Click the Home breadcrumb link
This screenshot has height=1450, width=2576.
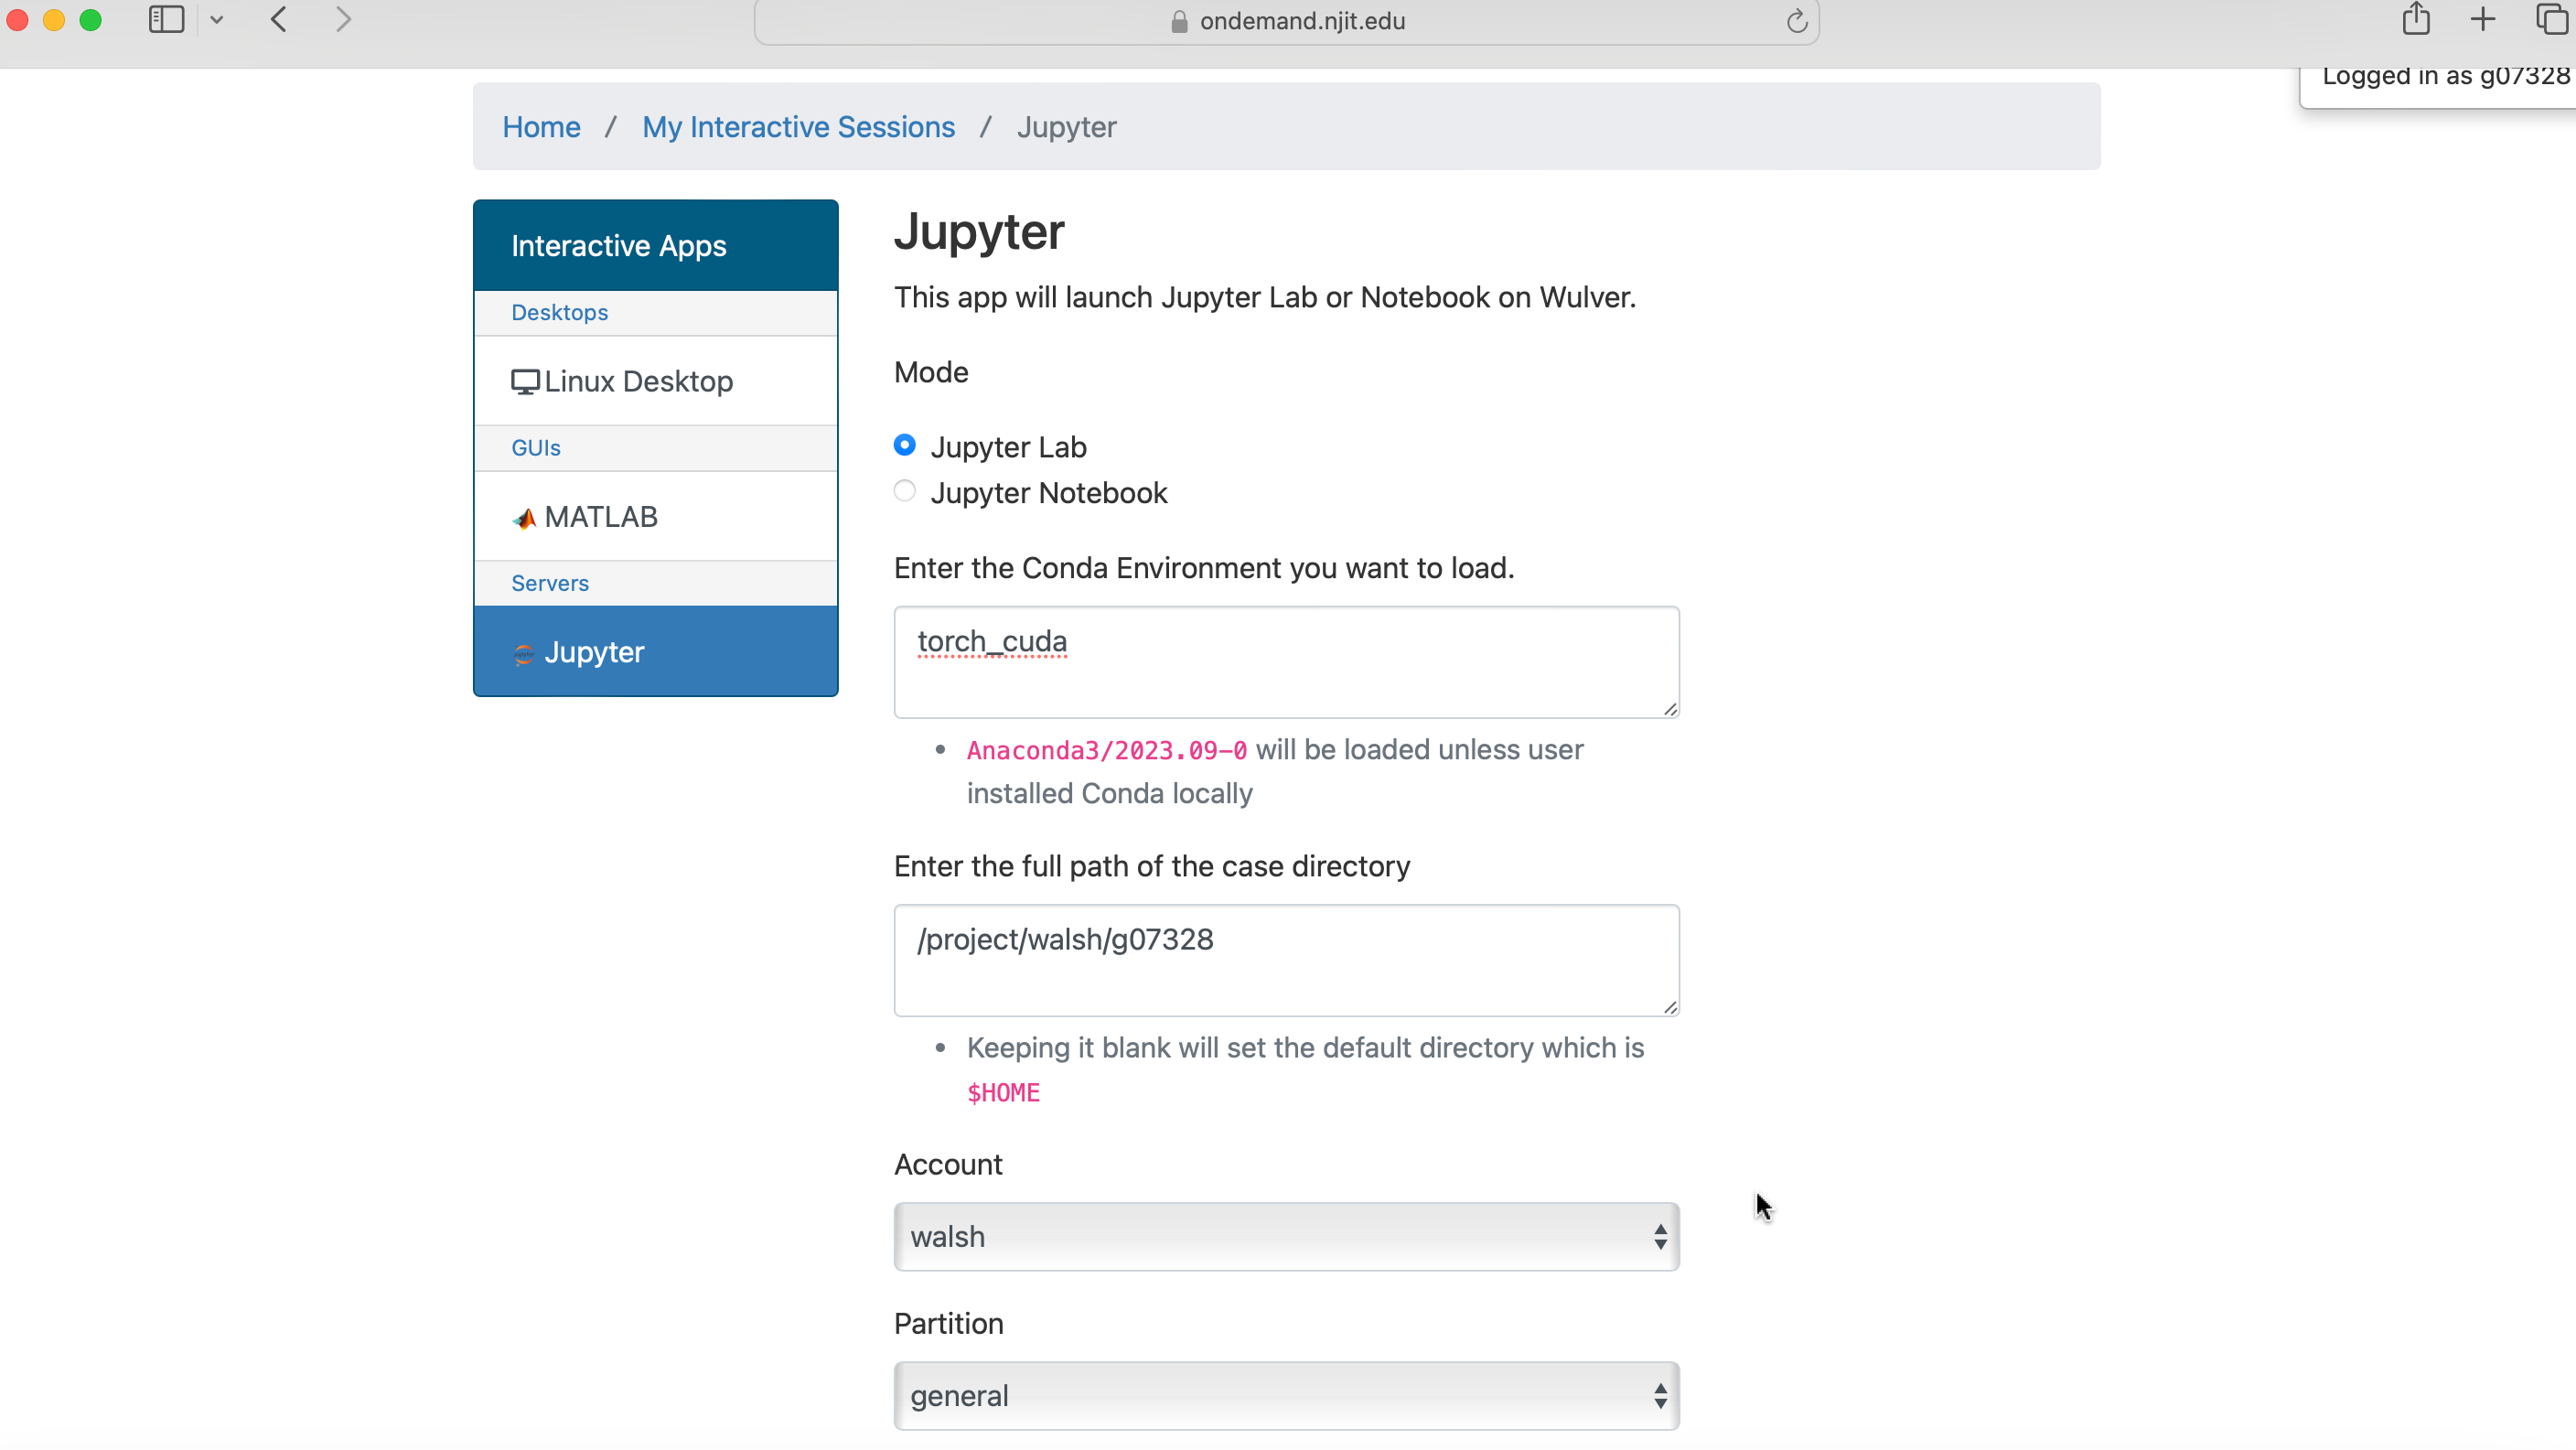(542, 125)
